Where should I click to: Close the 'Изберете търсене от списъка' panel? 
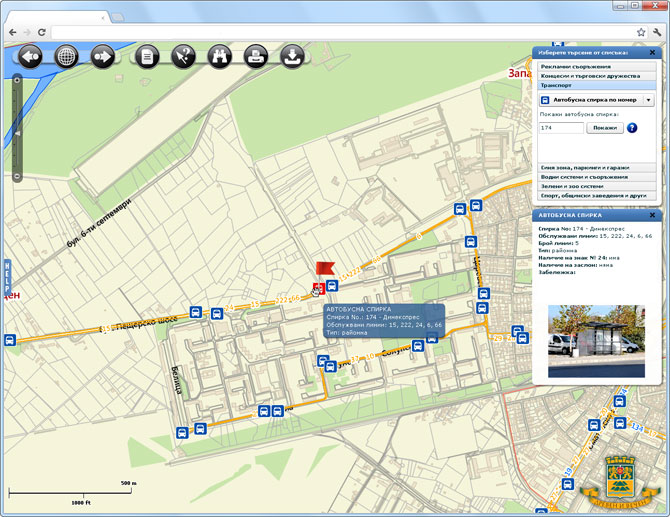coord(652,52)
